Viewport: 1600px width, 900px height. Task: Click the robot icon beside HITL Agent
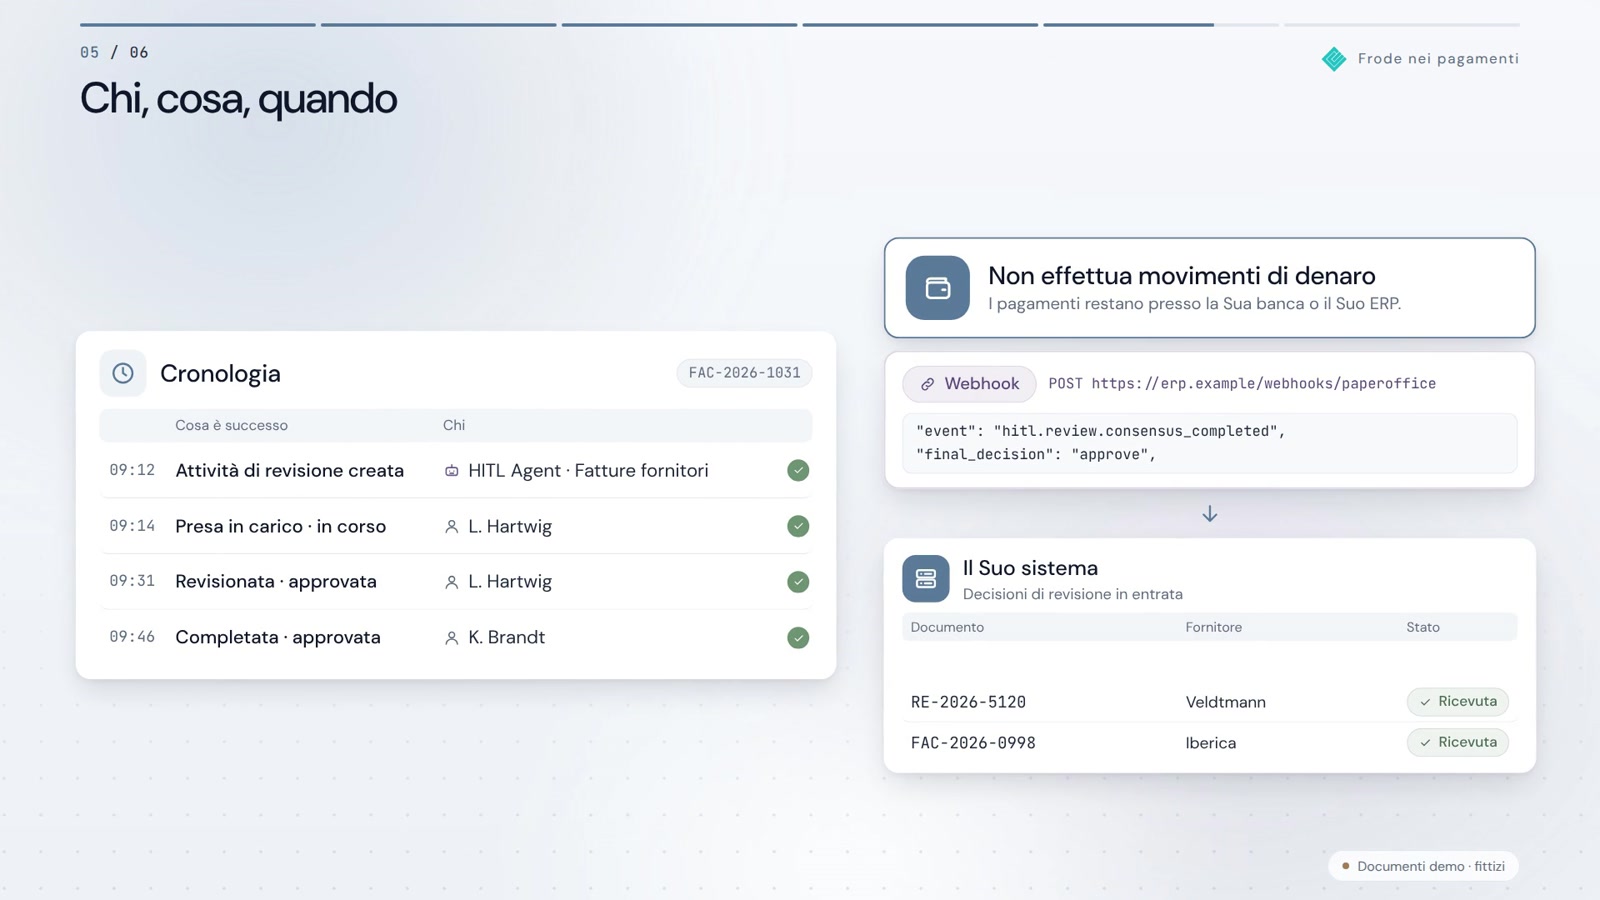click(x=452, y=471)
